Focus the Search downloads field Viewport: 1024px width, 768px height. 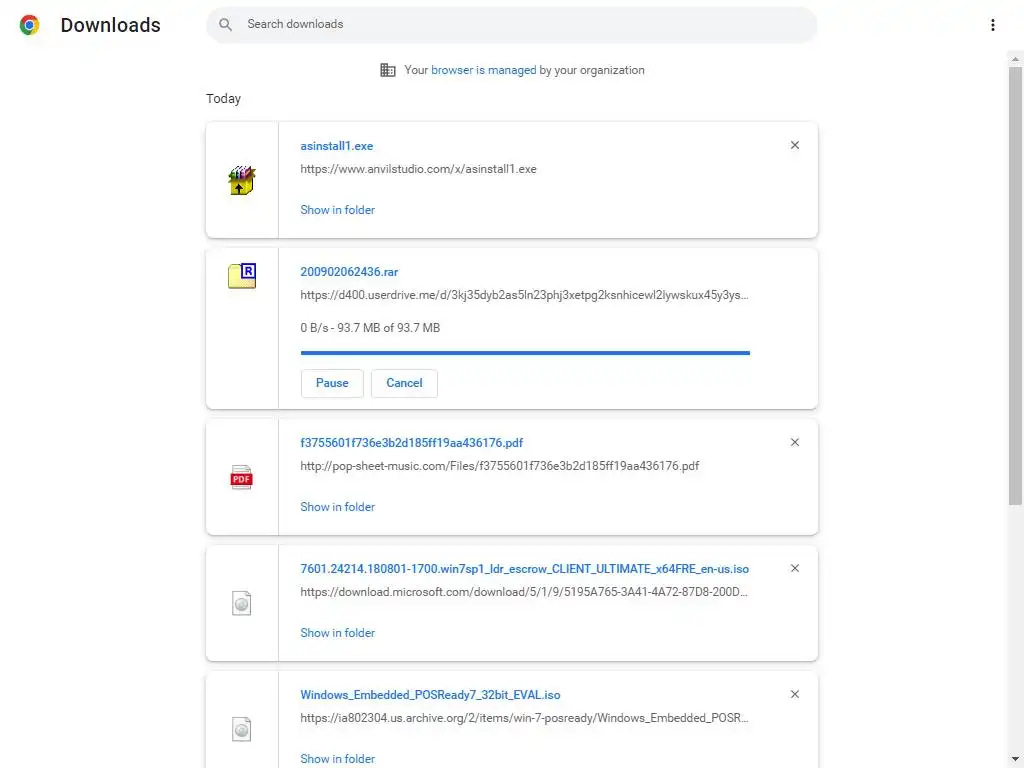pos(520,25)
